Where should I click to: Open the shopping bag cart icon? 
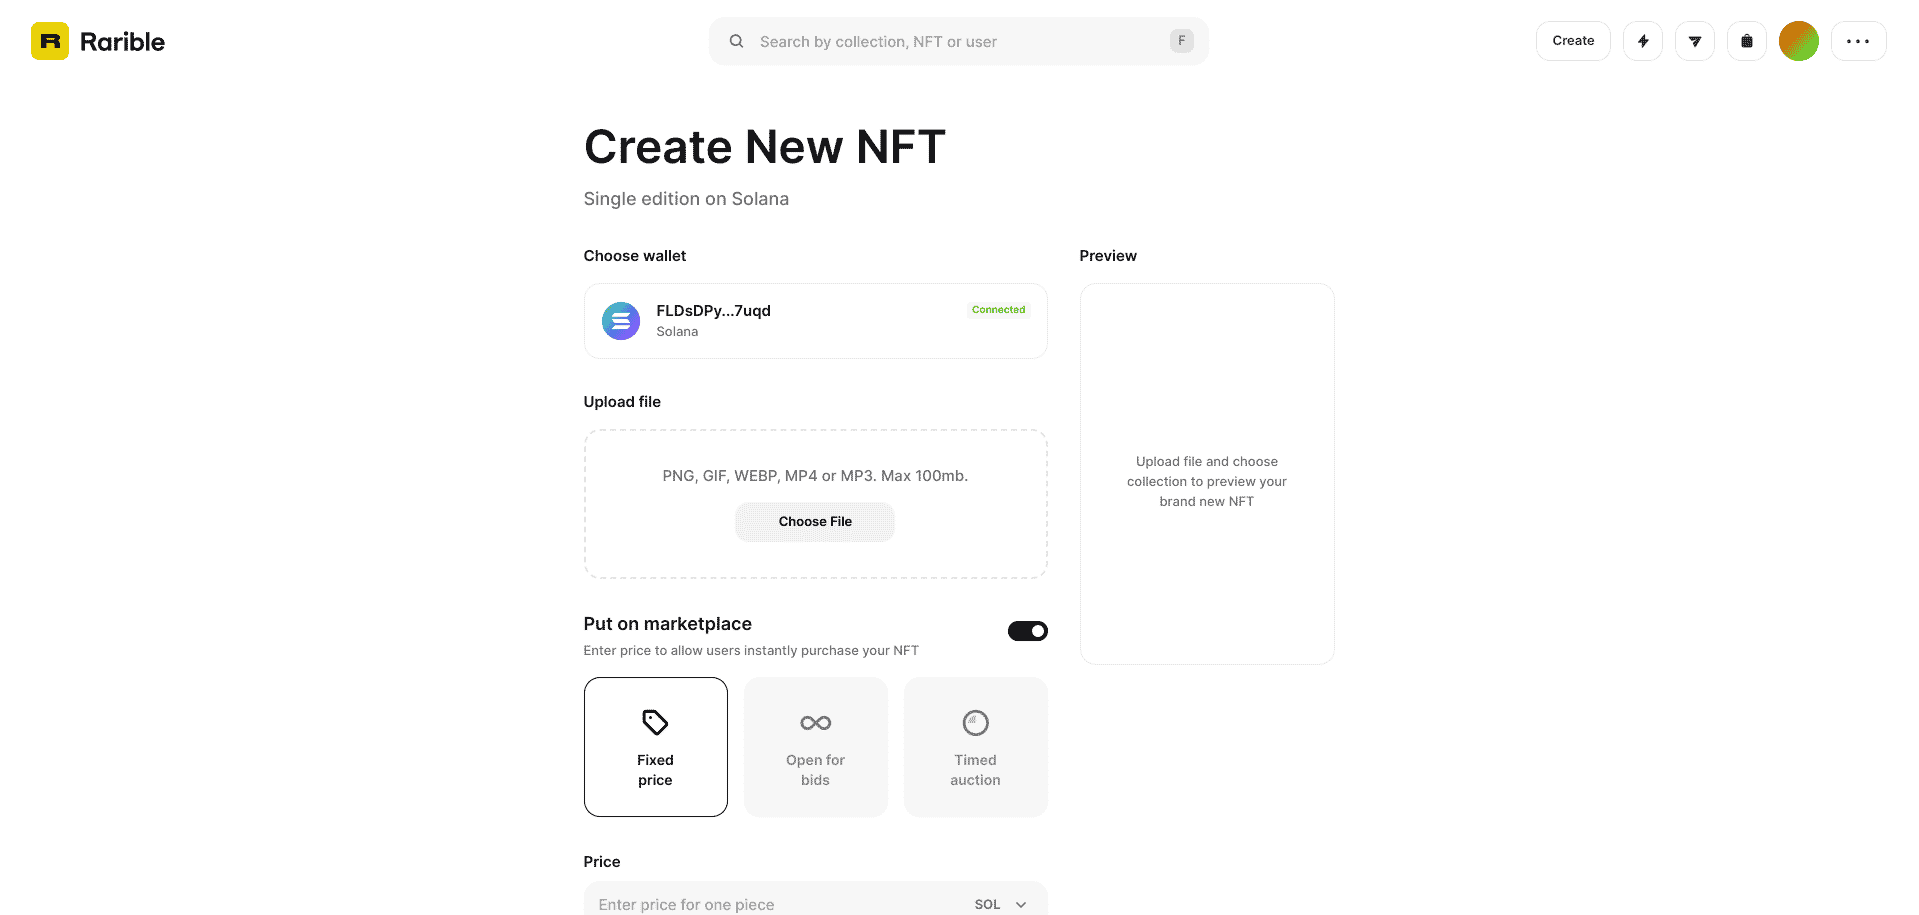click(x=1747, y=41)
